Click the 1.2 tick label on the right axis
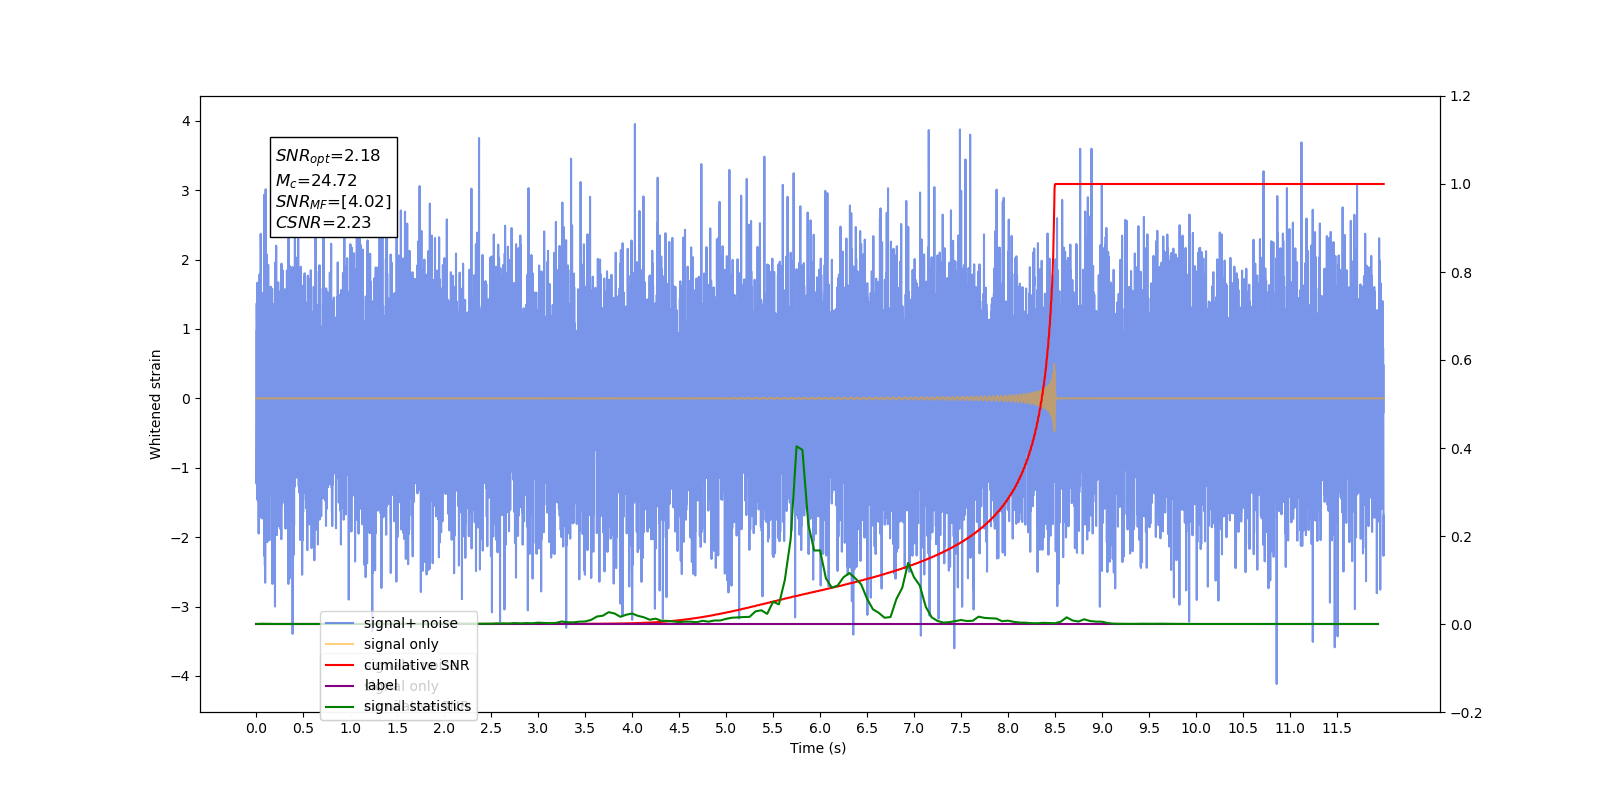The height and width of the screenshot is (800, 1600). (x=1461, y=97)
